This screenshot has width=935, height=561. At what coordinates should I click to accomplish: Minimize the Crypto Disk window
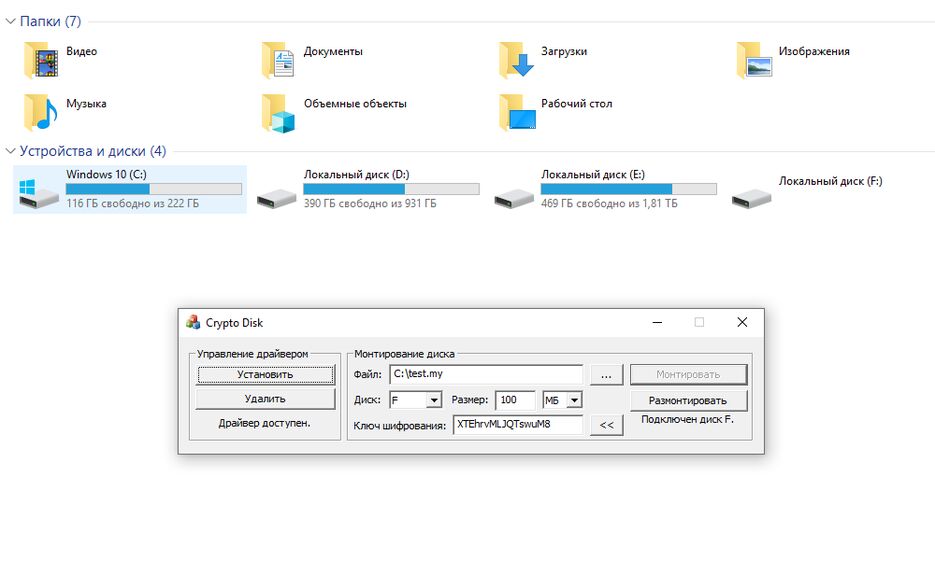657,323
